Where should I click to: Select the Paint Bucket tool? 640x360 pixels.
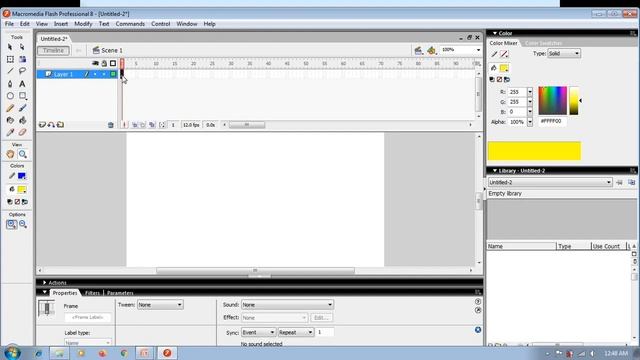[22, 120]
